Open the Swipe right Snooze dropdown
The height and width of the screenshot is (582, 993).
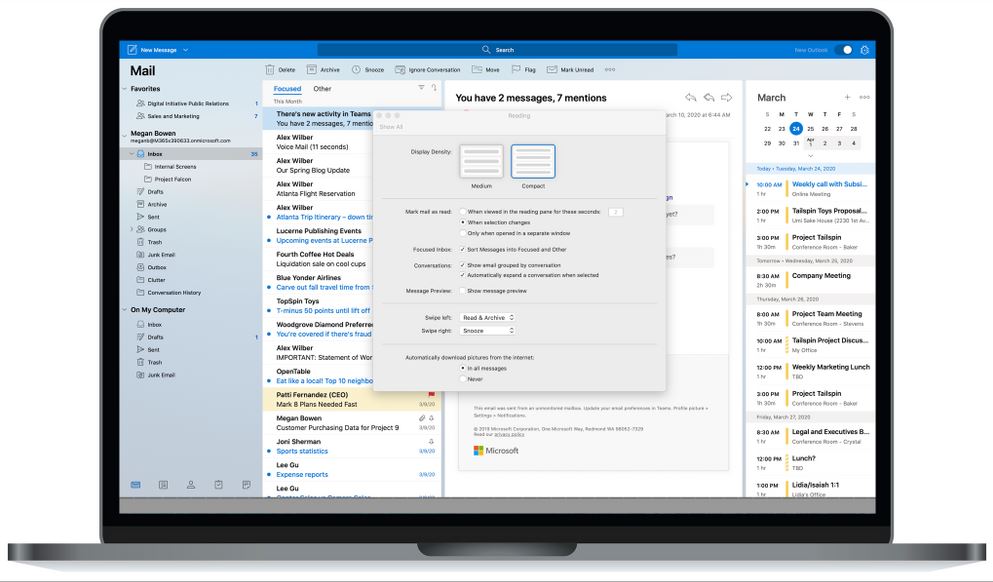pos(488,332)
